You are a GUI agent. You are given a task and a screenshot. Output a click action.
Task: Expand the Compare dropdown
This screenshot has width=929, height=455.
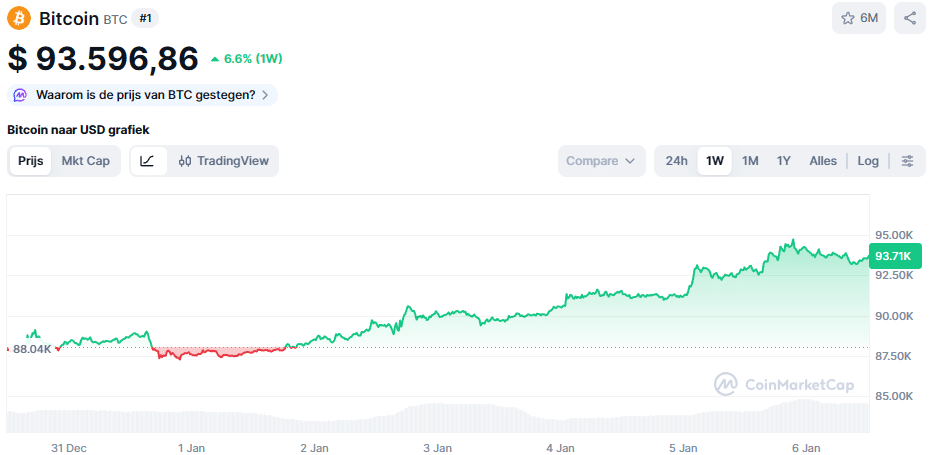tap(601, 161)
